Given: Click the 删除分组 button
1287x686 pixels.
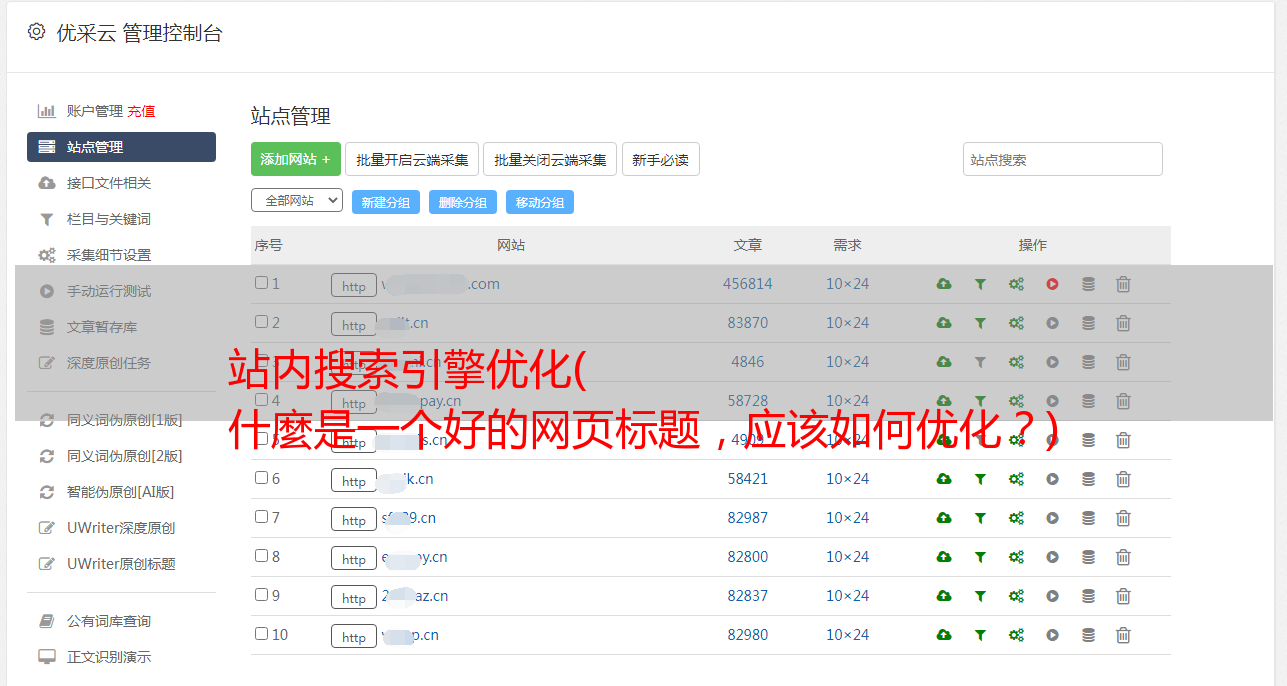Looking at the screenshot, I should pyautogui.click(x=463, y=202).
